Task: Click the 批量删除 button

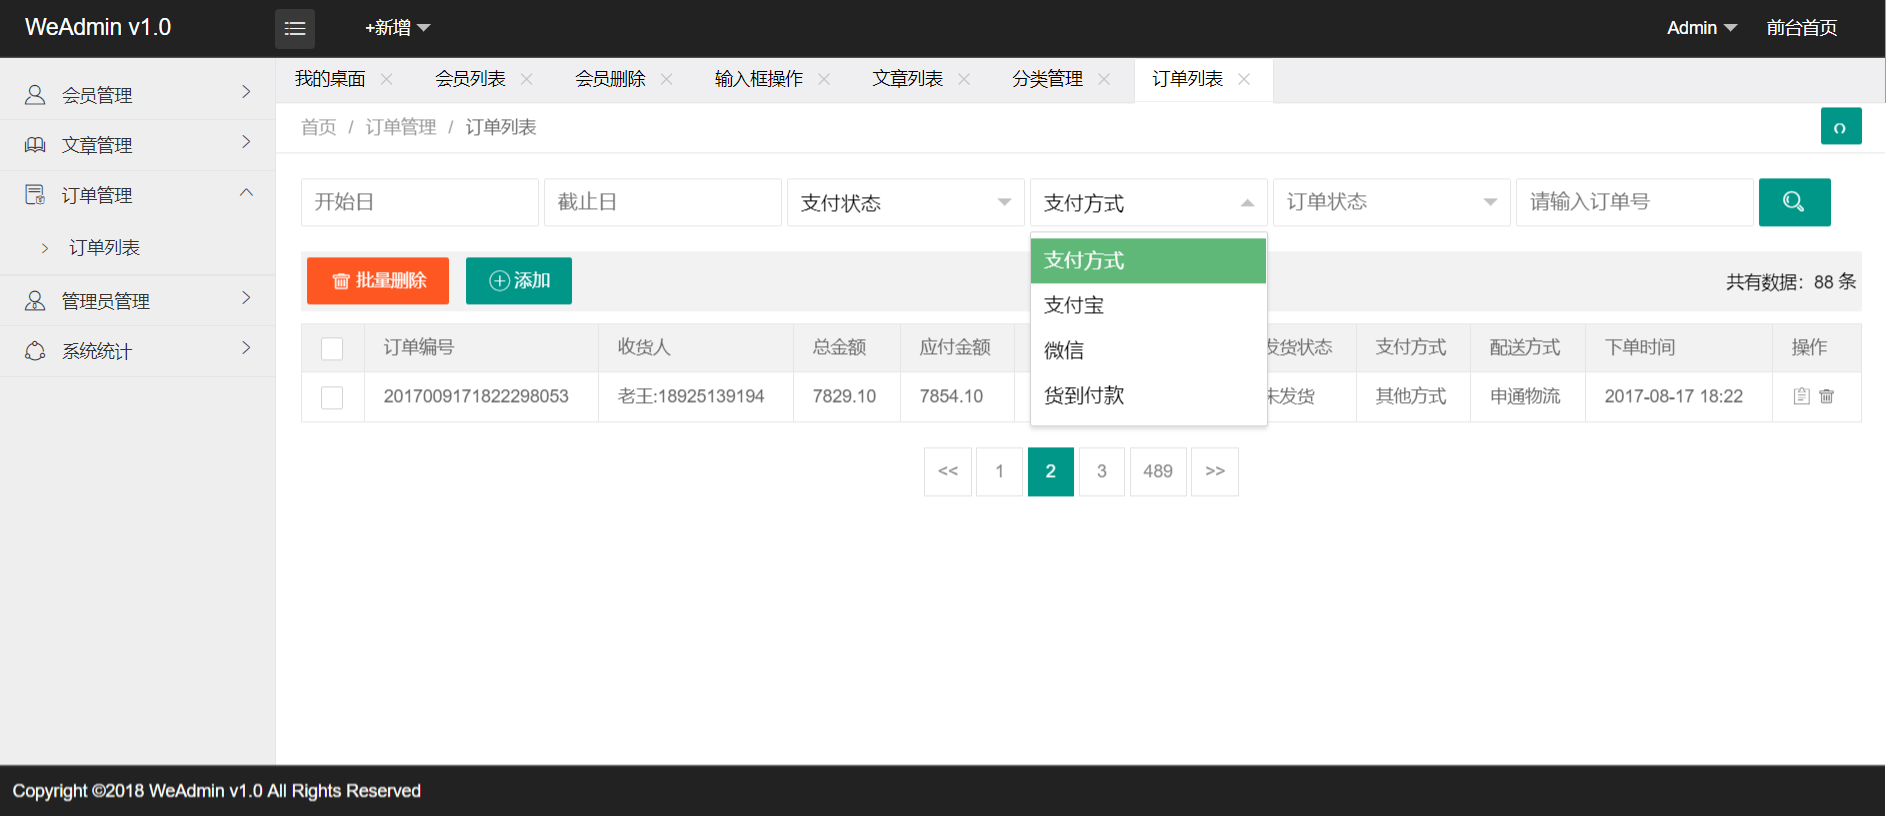Action: click(378, 281)
